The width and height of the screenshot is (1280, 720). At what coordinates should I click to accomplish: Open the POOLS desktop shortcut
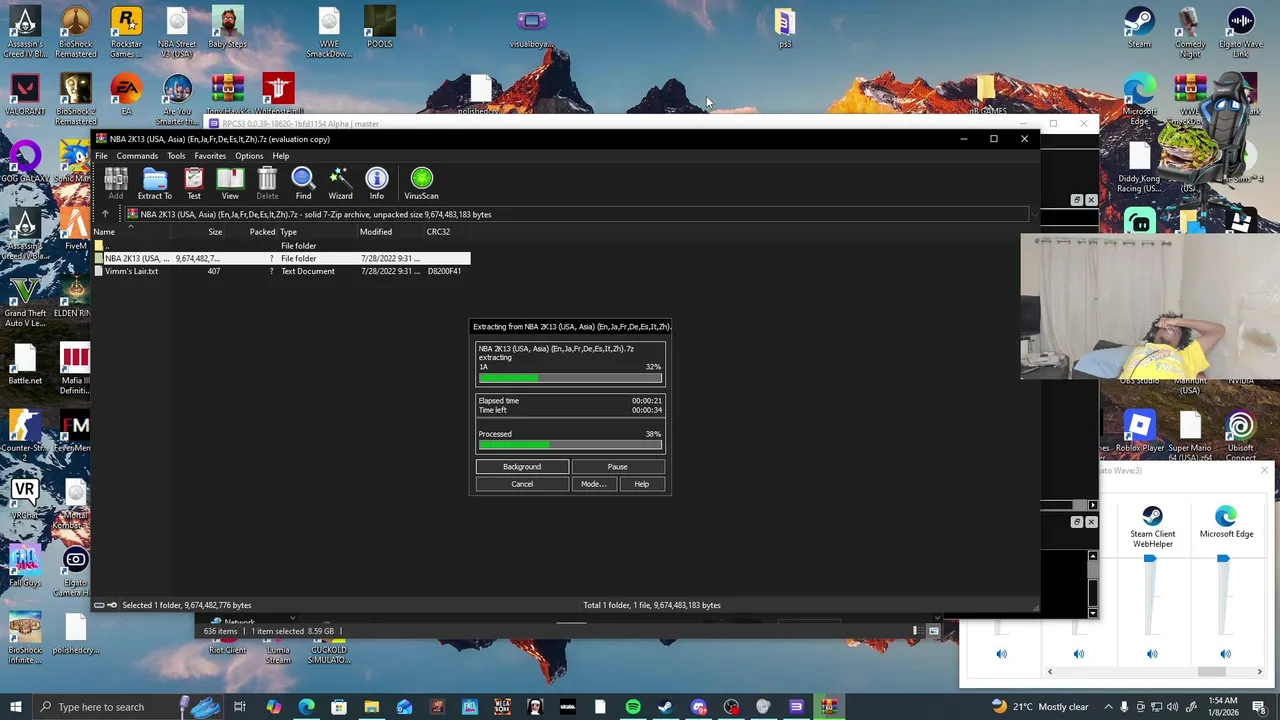[379, 28]
